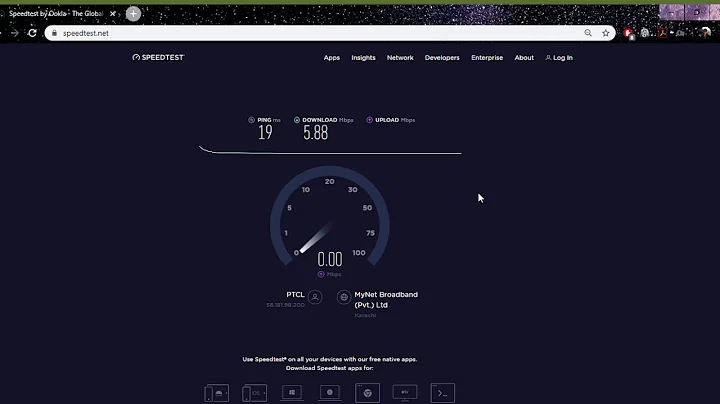Open the Enterprise menu item
Viewport: 720px width, 404px height.
pyautogui.click(x=487, y=58)
